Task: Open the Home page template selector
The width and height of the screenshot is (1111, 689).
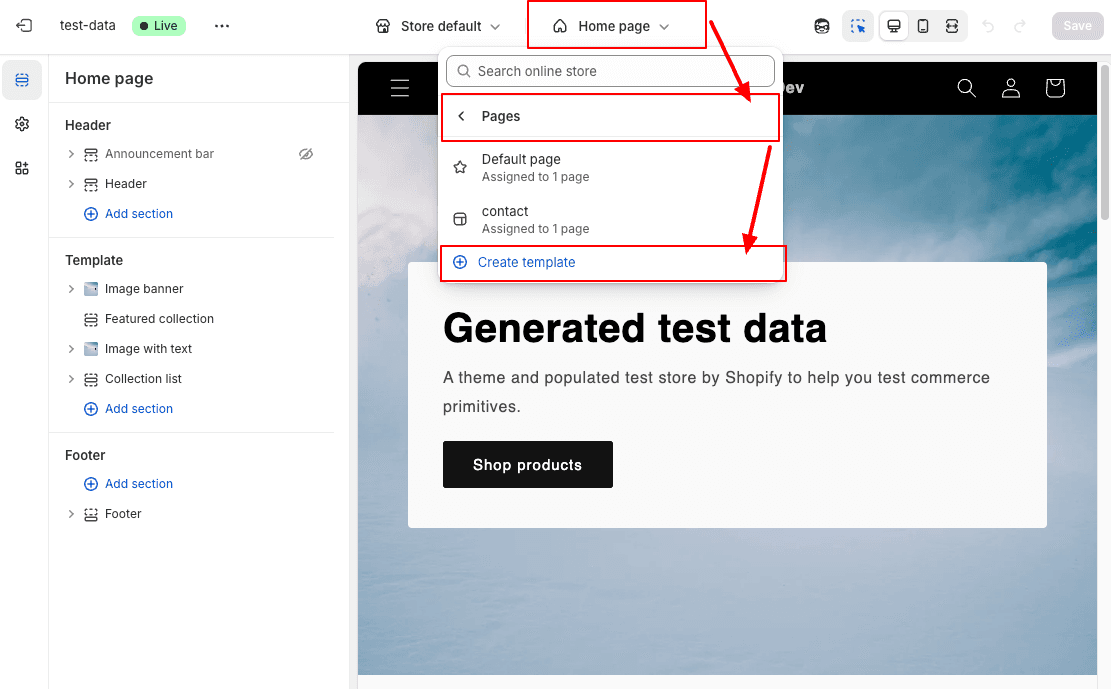Action: click(616, 25)
